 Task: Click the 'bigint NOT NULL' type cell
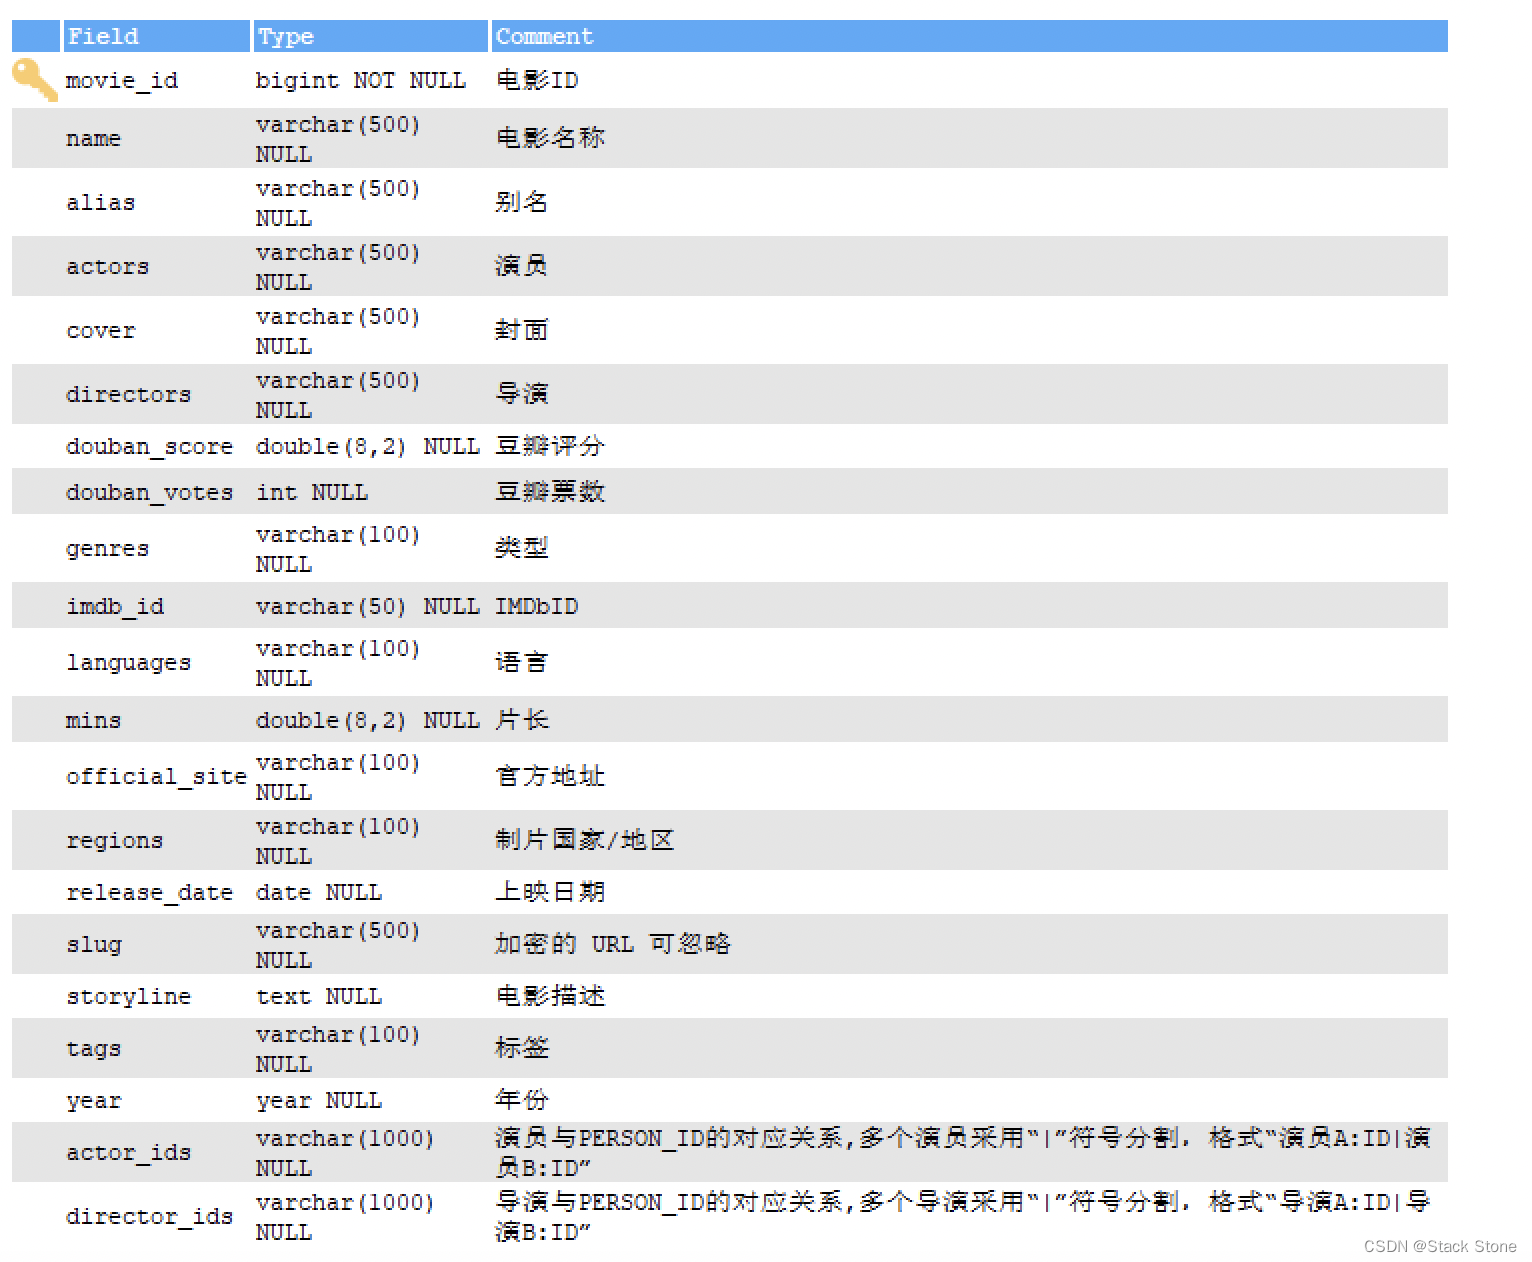[x=361, y=81]
